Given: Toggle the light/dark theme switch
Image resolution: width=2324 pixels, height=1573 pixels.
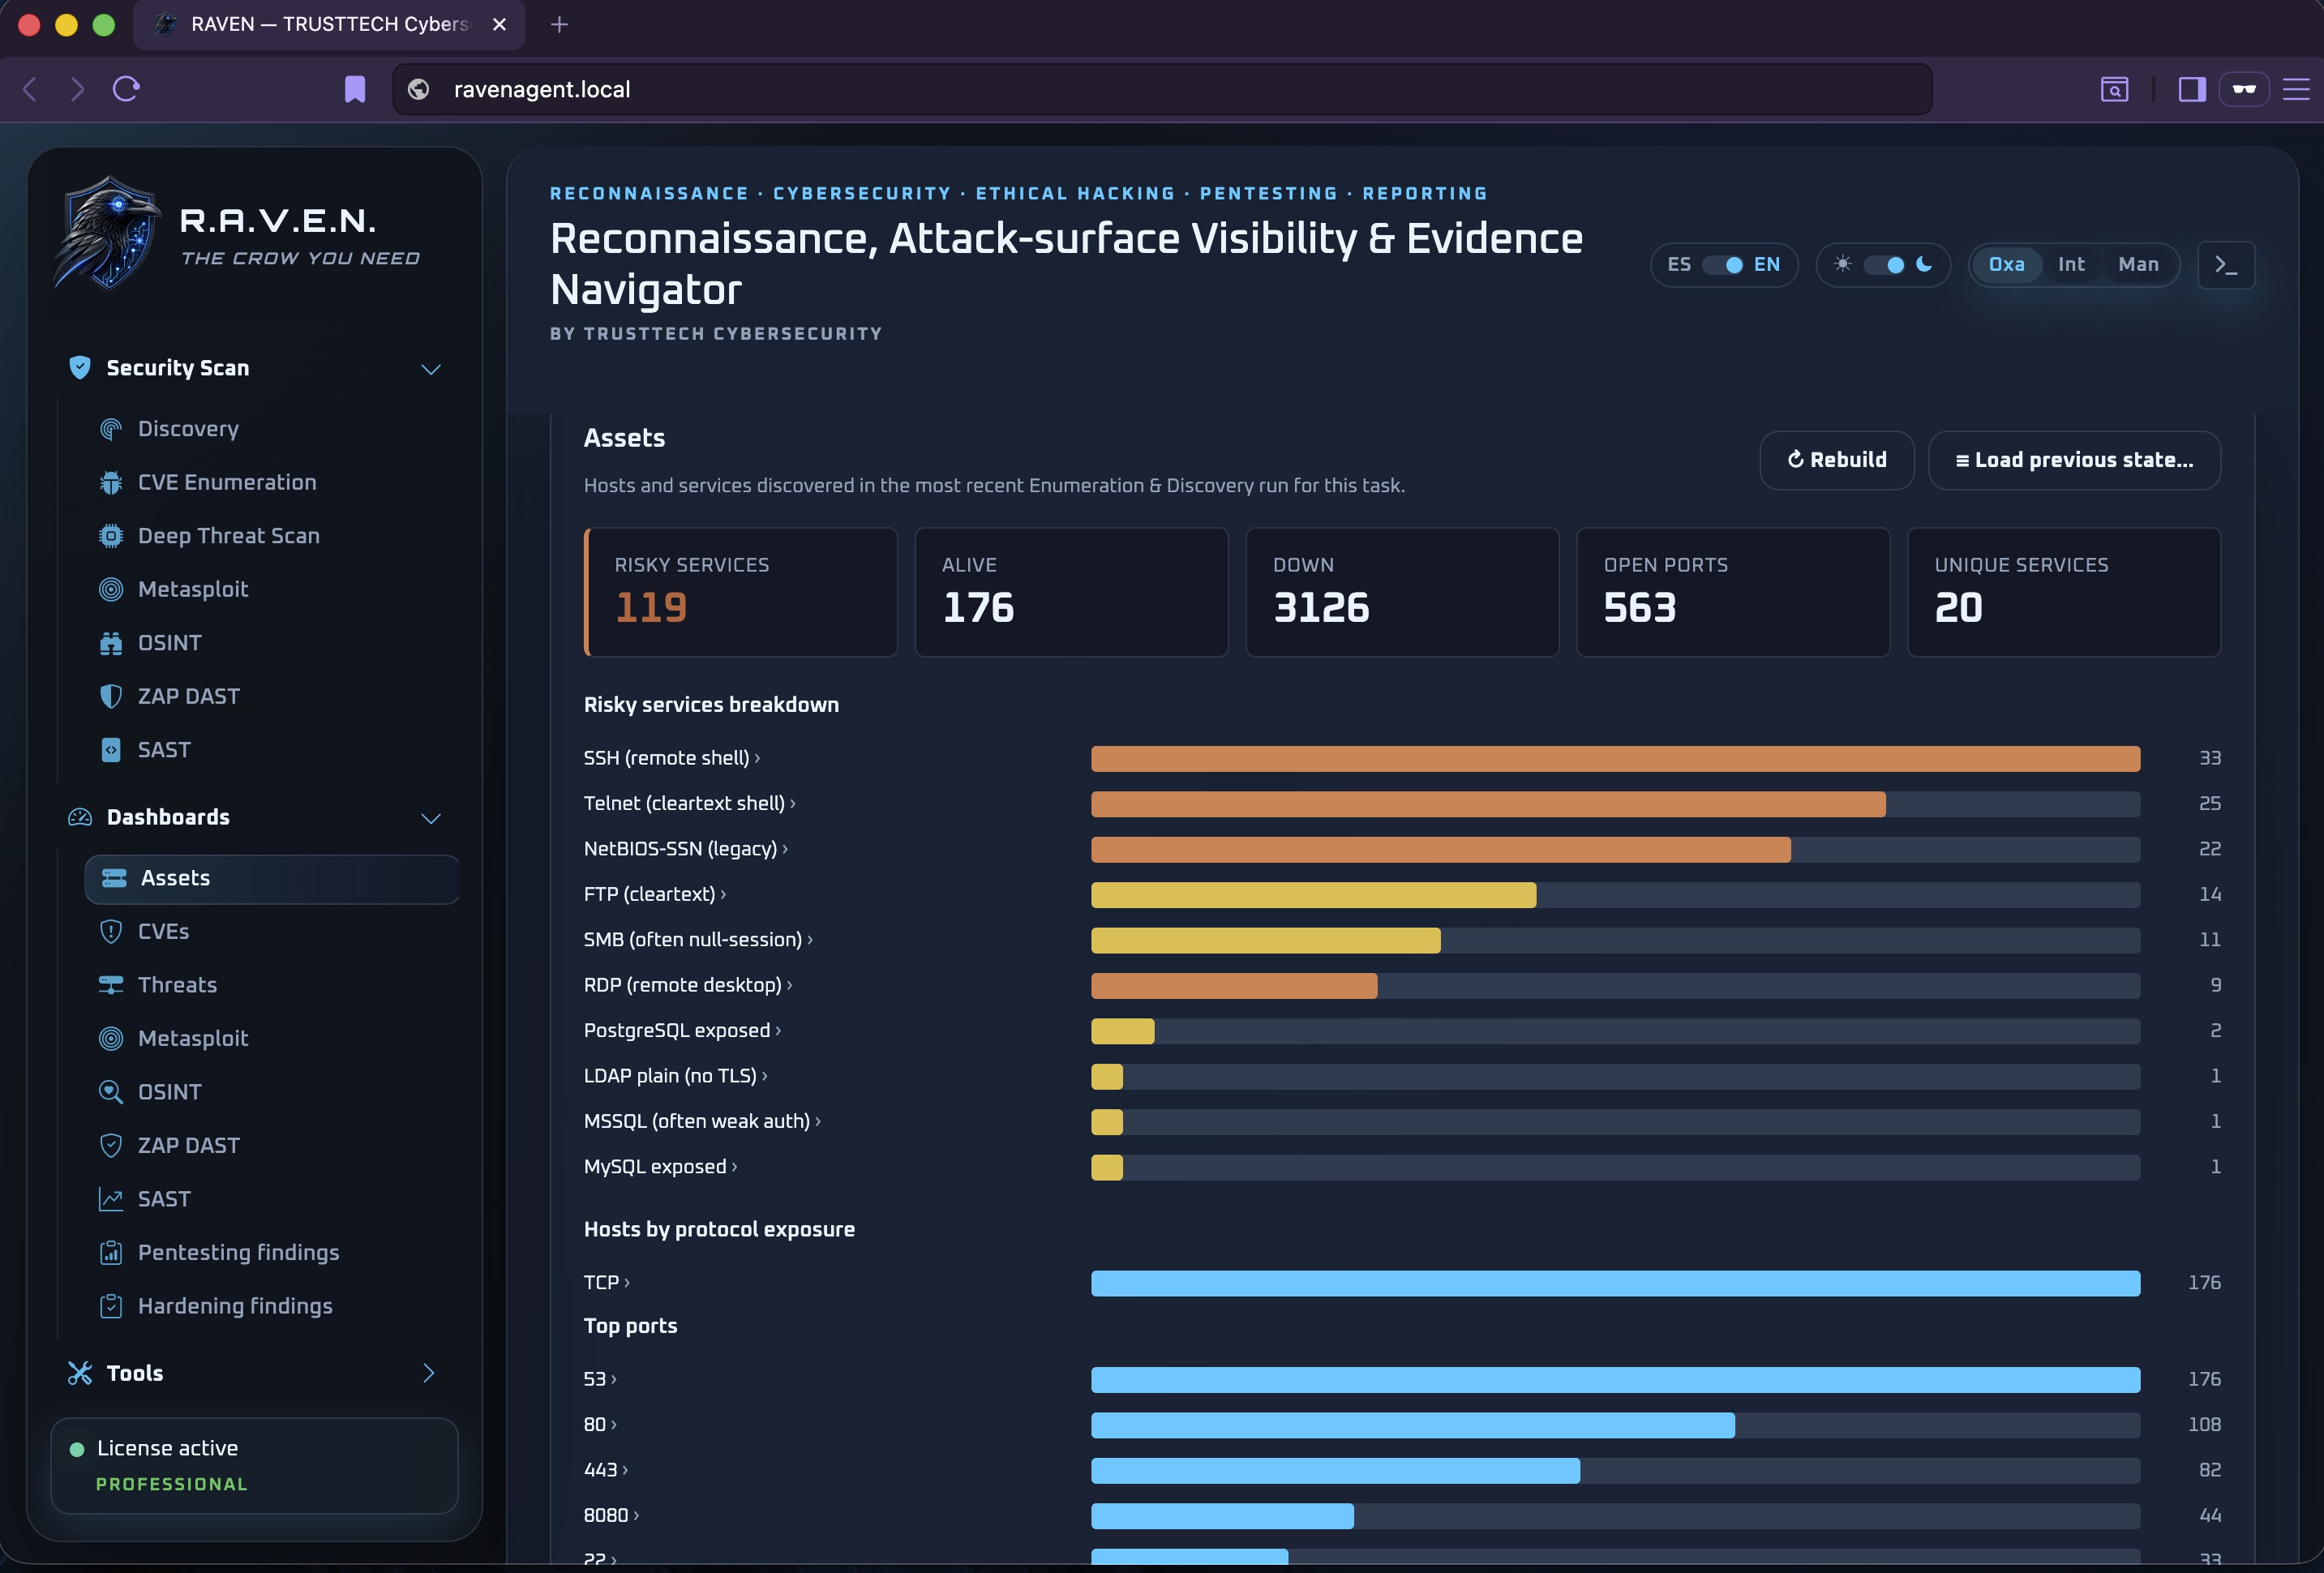Looking at the screenshot, I should point(1884,265).
